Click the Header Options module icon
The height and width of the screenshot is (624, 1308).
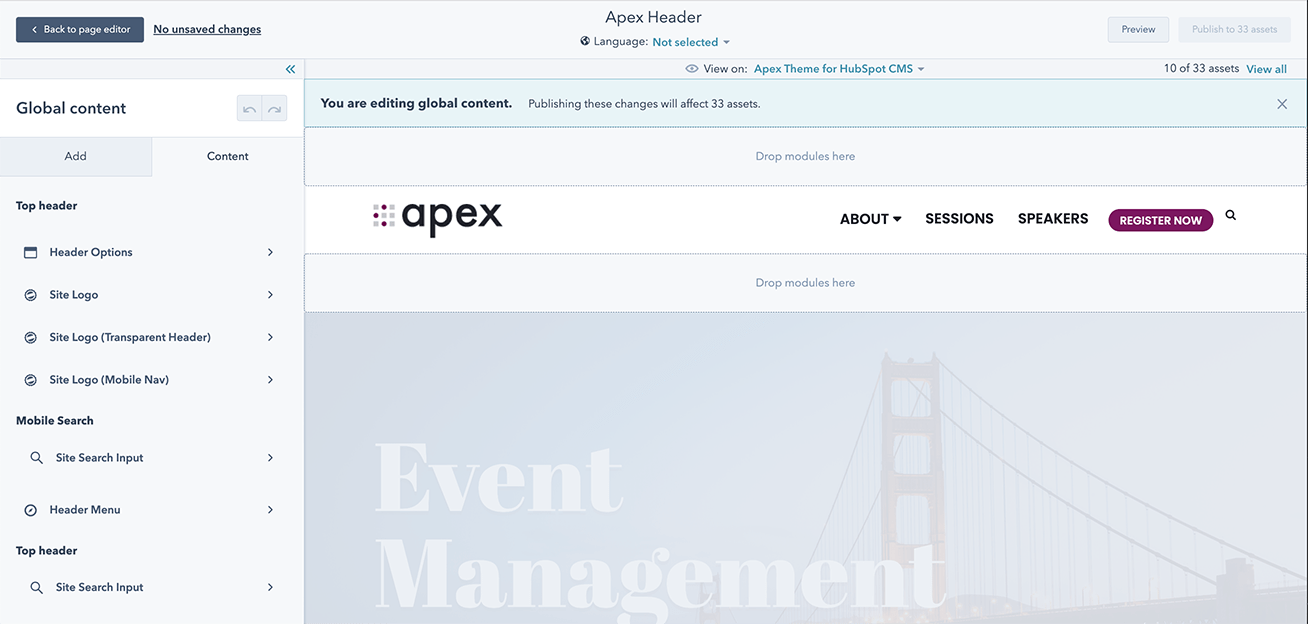(30, 253)
